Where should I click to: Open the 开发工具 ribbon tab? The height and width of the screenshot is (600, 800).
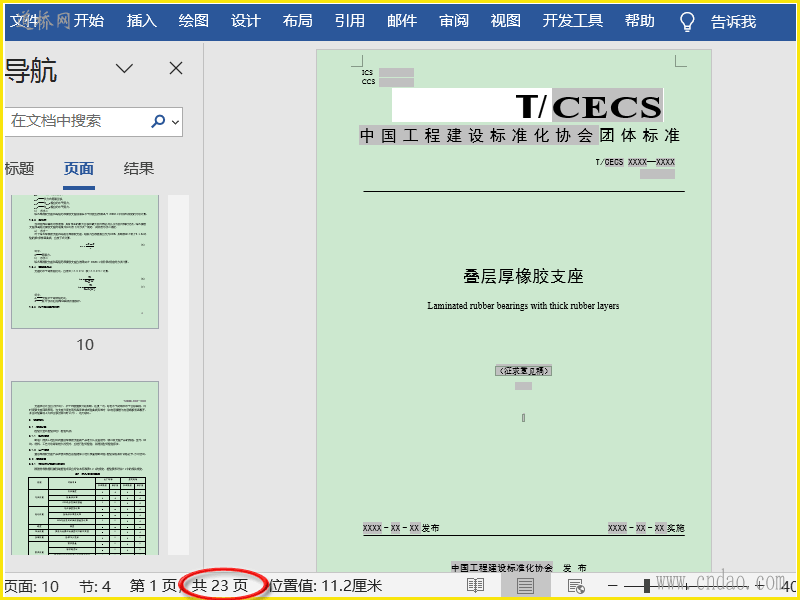click(x=572, y=20)
